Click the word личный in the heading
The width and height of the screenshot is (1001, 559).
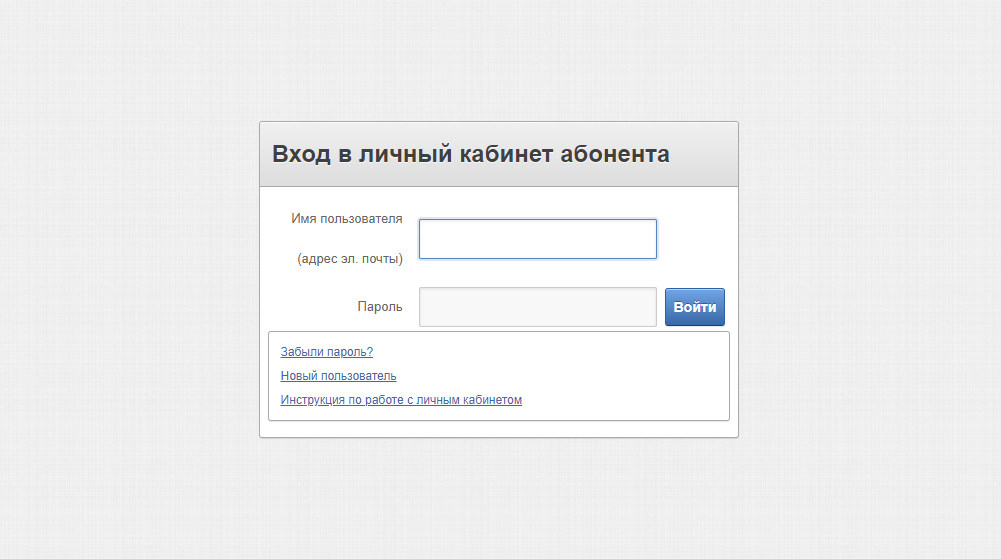(x=405, y=154)
